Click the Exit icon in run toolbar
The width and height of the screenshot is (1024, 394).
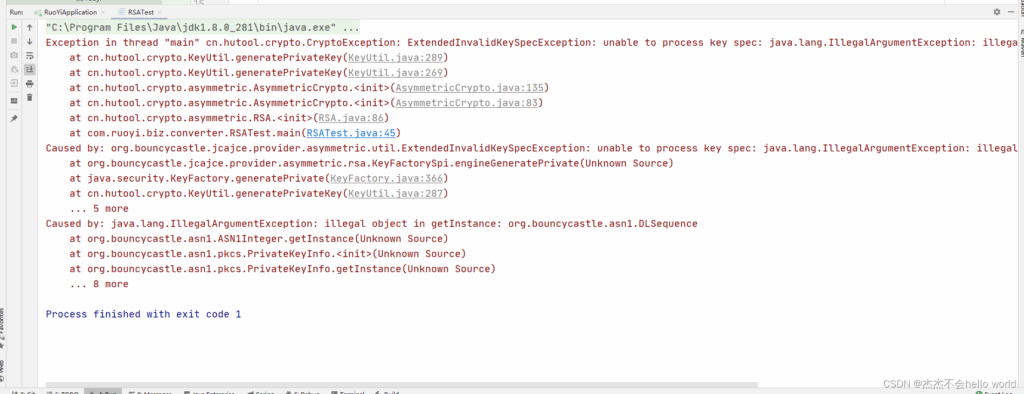point(14,84)
